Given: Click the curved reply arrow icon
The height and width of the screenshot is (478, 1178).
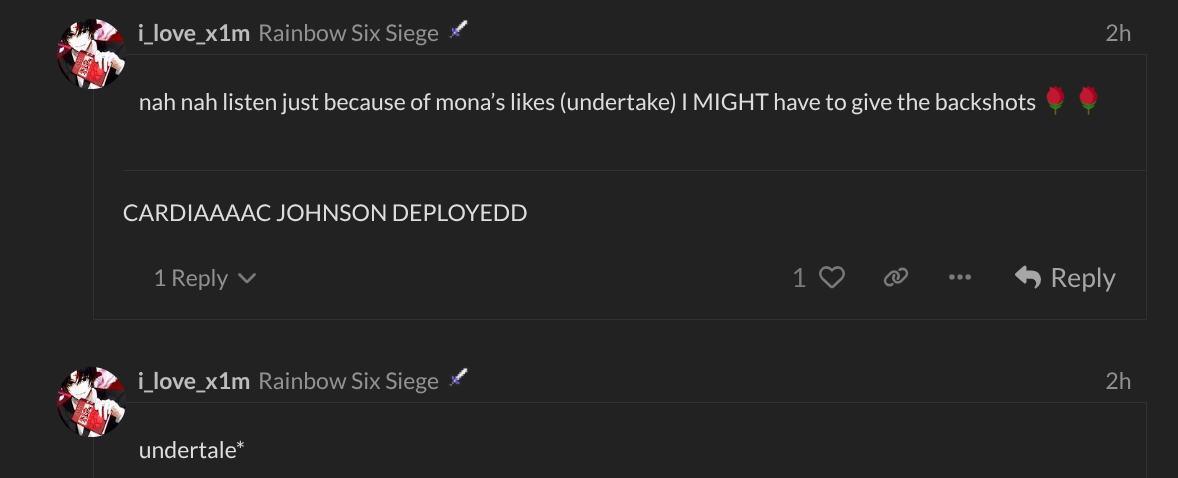Looking at the screenshot, I should coord(1028,277).
